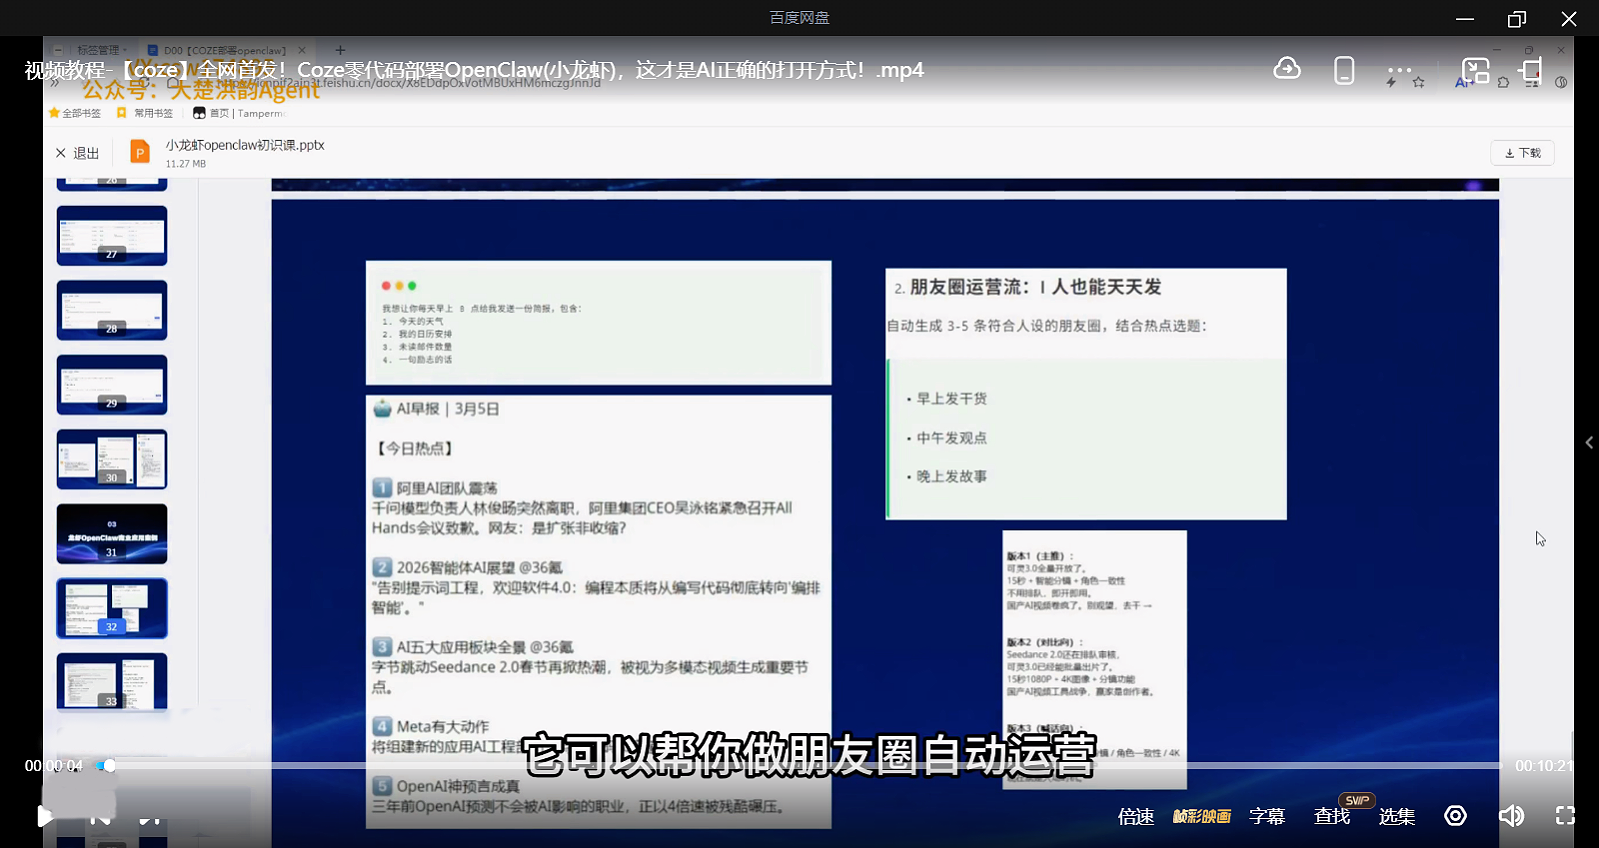This screenshot has width=1599, height=848.
Task: Play the paused video
Action: 44,816
